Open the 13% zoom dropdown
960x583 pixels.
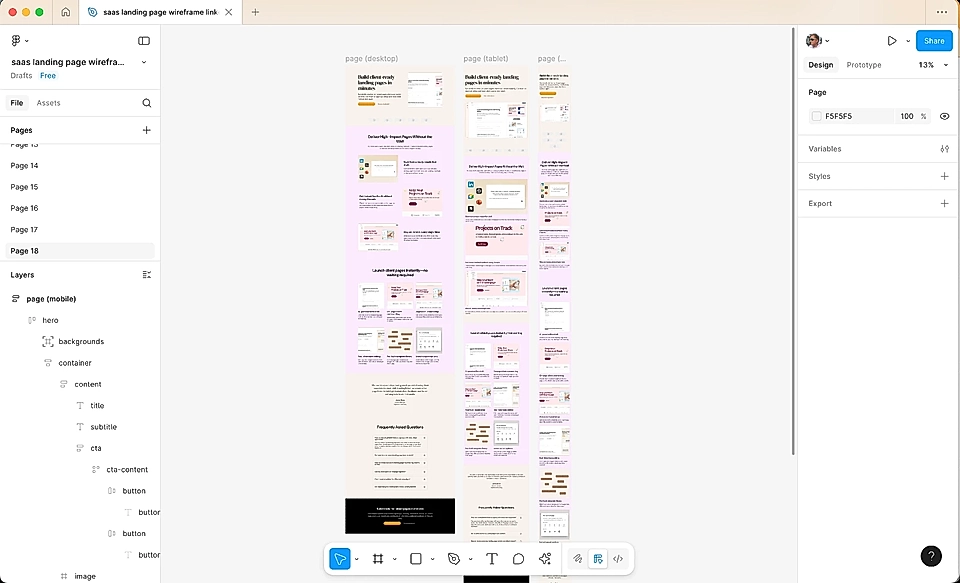coord(929,65)
